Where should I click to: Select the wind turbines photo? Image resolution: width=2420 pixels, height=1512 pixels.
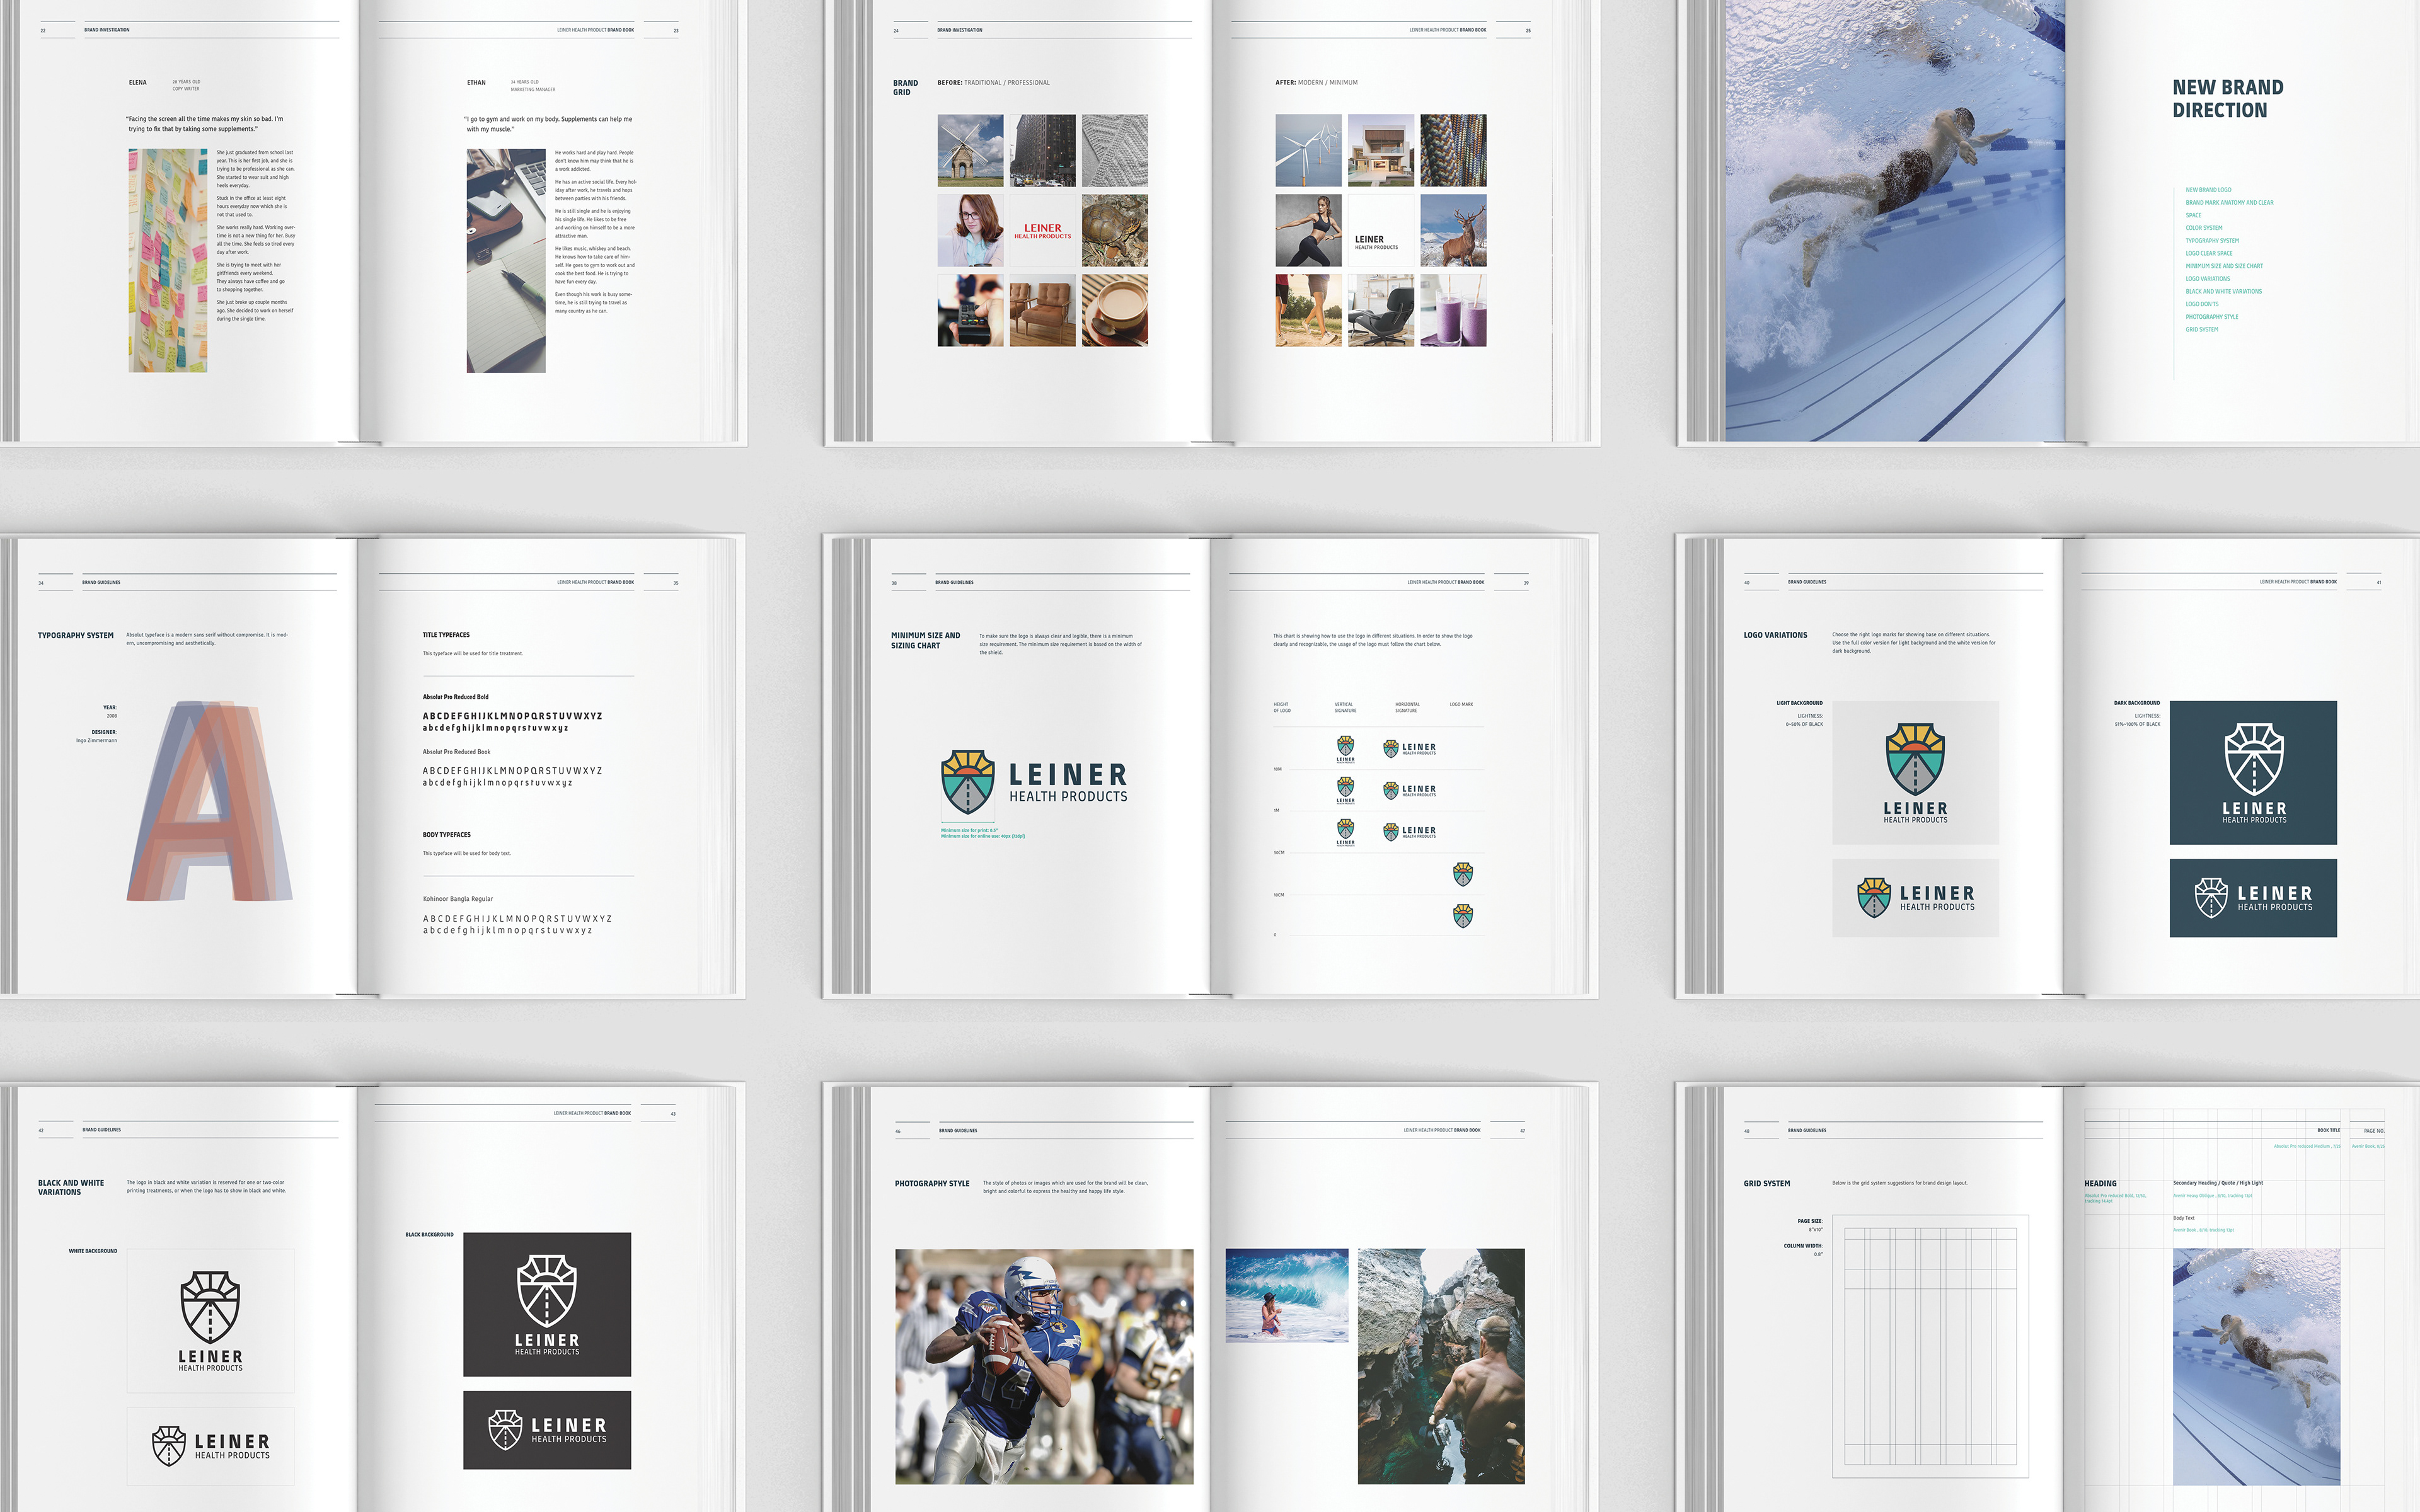1308,150
